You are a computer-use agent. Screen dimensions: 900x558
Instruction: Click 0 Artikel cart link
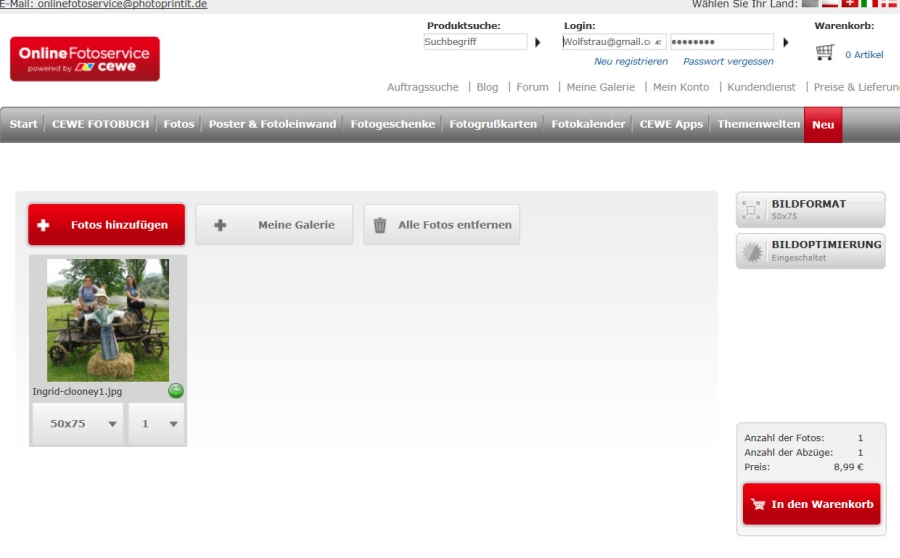pos(864,55)
